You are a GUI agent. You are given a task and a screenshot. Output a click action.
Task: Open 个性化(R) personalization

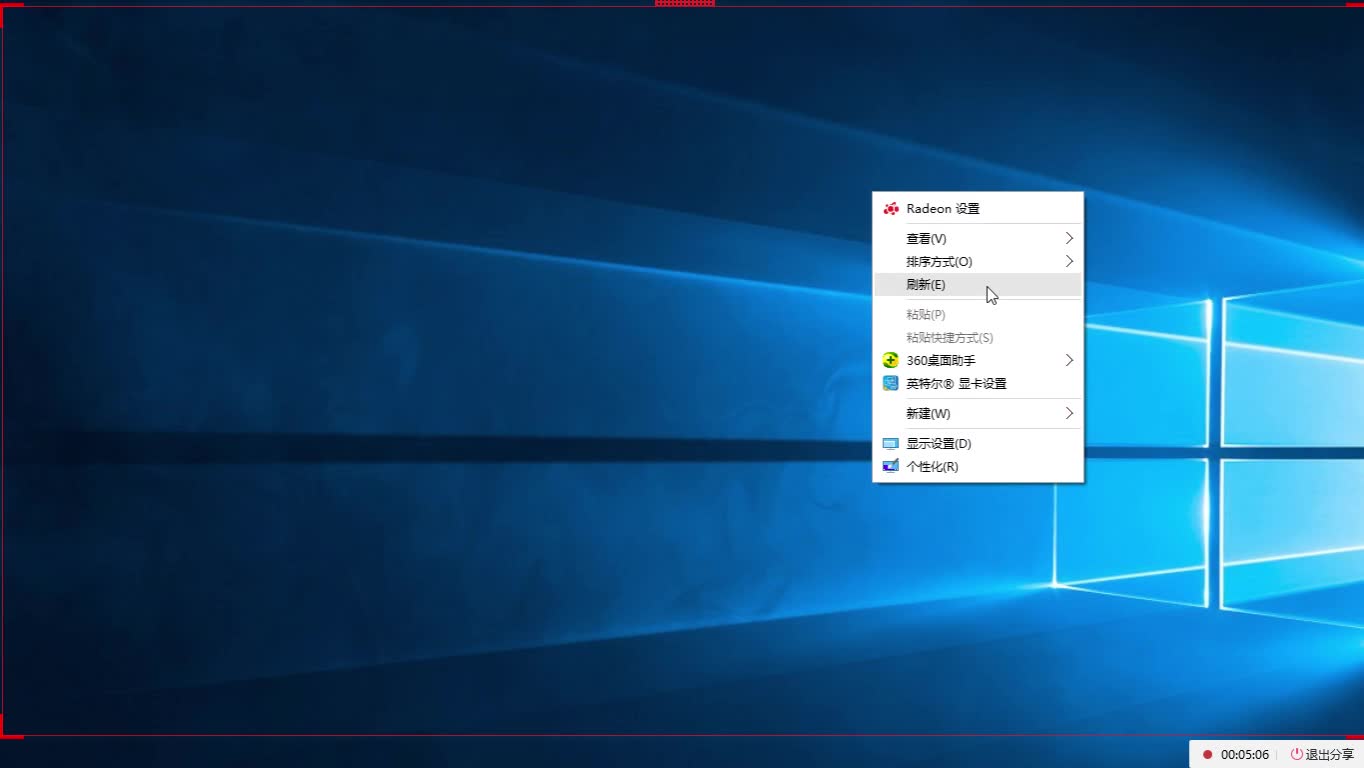point(977,467)
